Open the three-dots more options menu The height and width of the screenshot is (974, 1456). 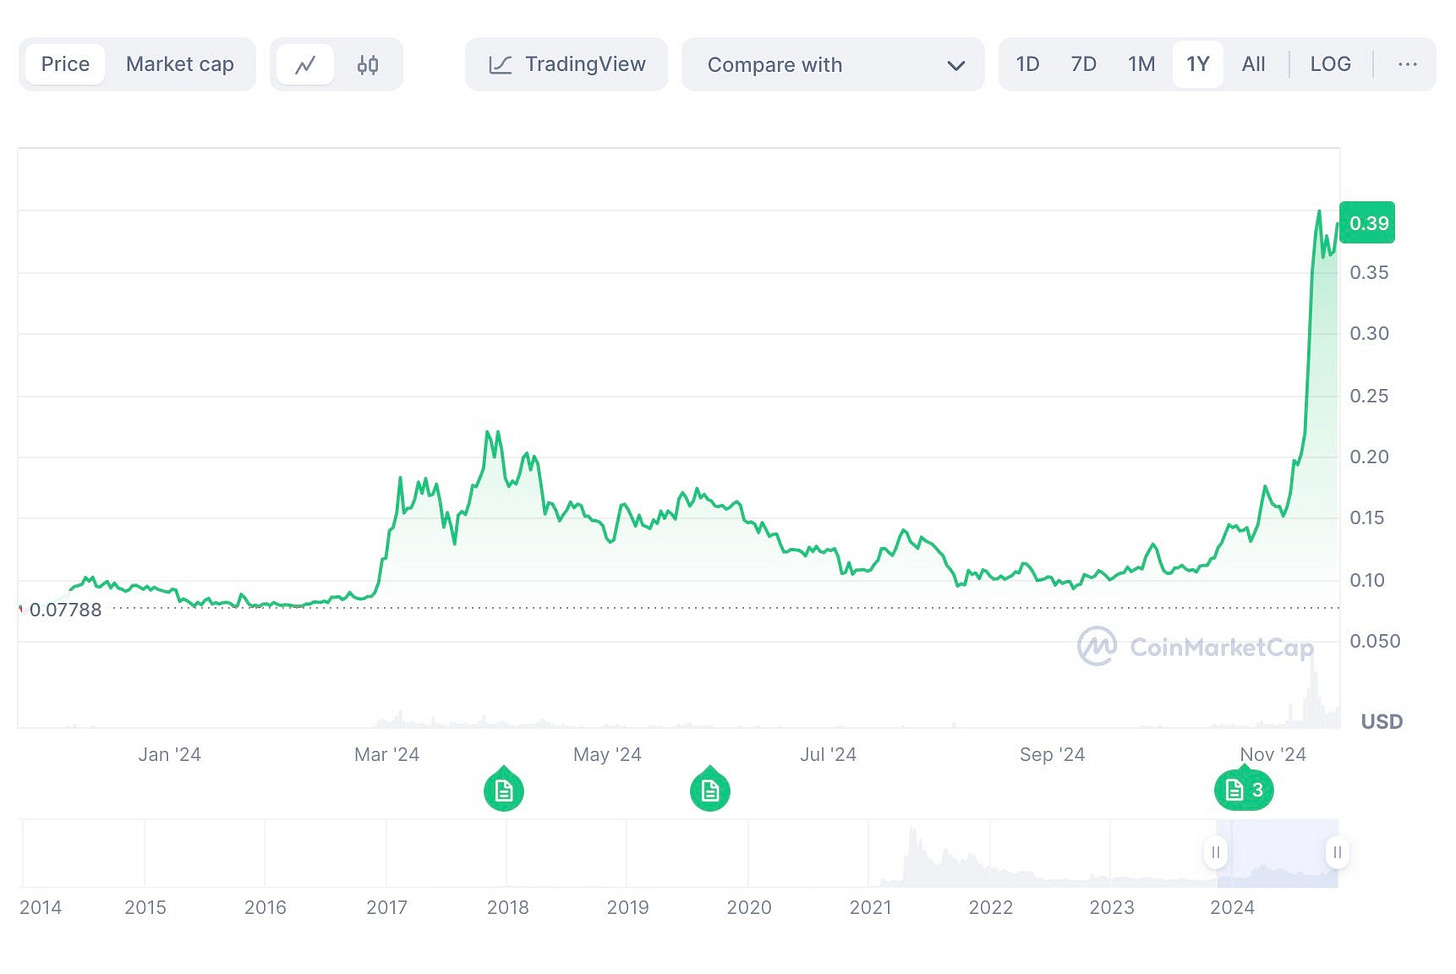[x=1407, y=64]
